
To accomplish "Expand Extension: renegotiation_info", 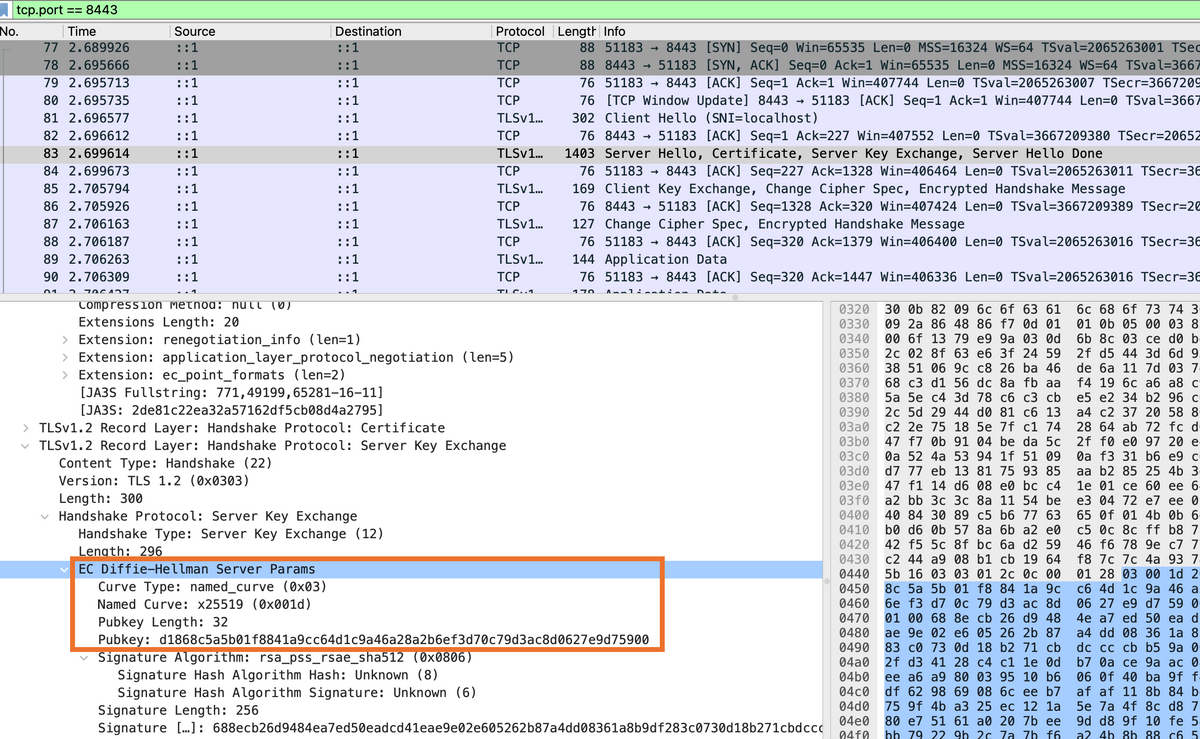I will pyautogui.click(x=65, y=340).
